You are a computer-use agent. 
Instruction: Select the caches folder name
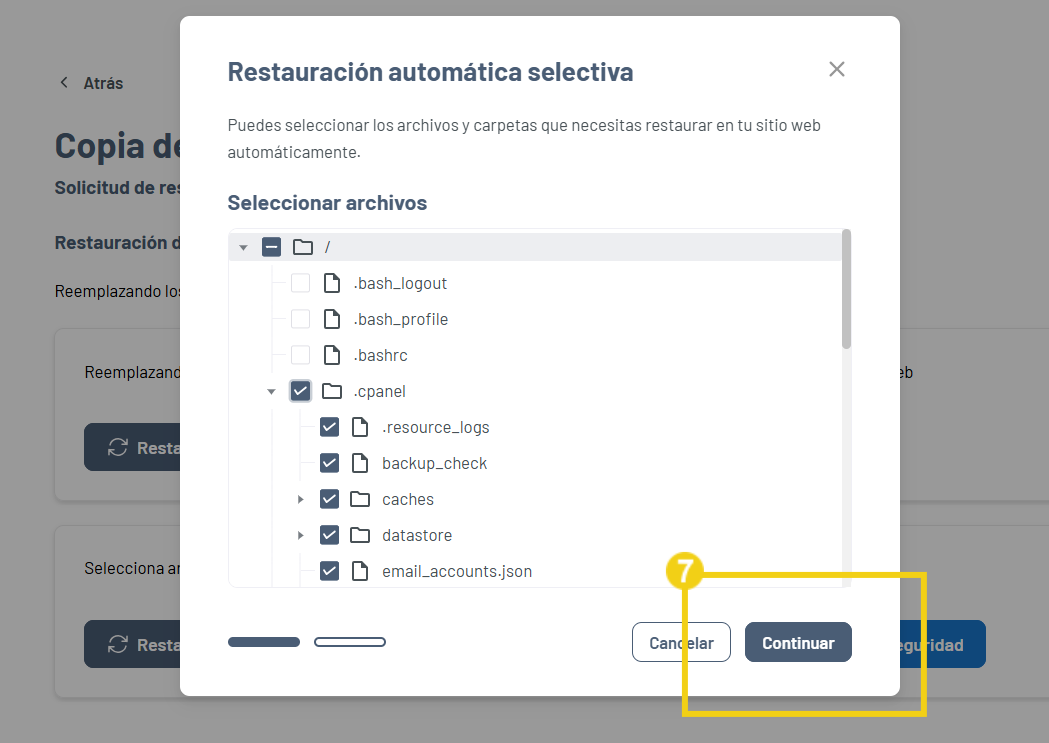[408, 500]
